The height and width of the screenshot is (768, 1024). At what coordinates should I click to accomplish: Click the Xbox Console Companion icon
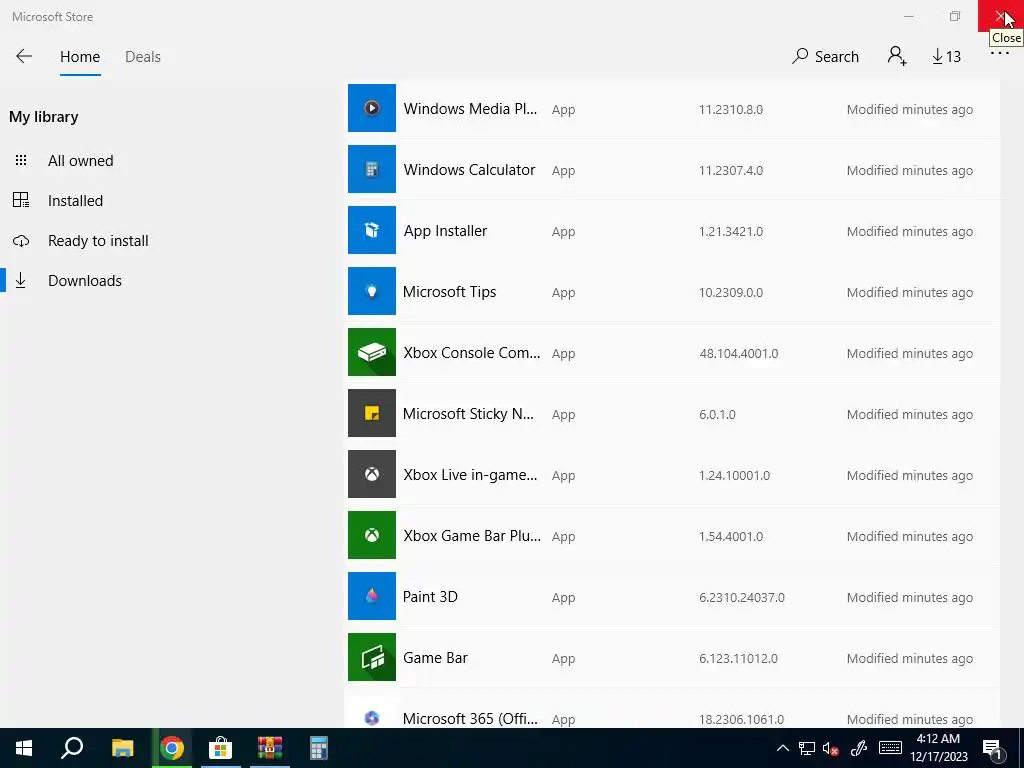click(372, 352)
